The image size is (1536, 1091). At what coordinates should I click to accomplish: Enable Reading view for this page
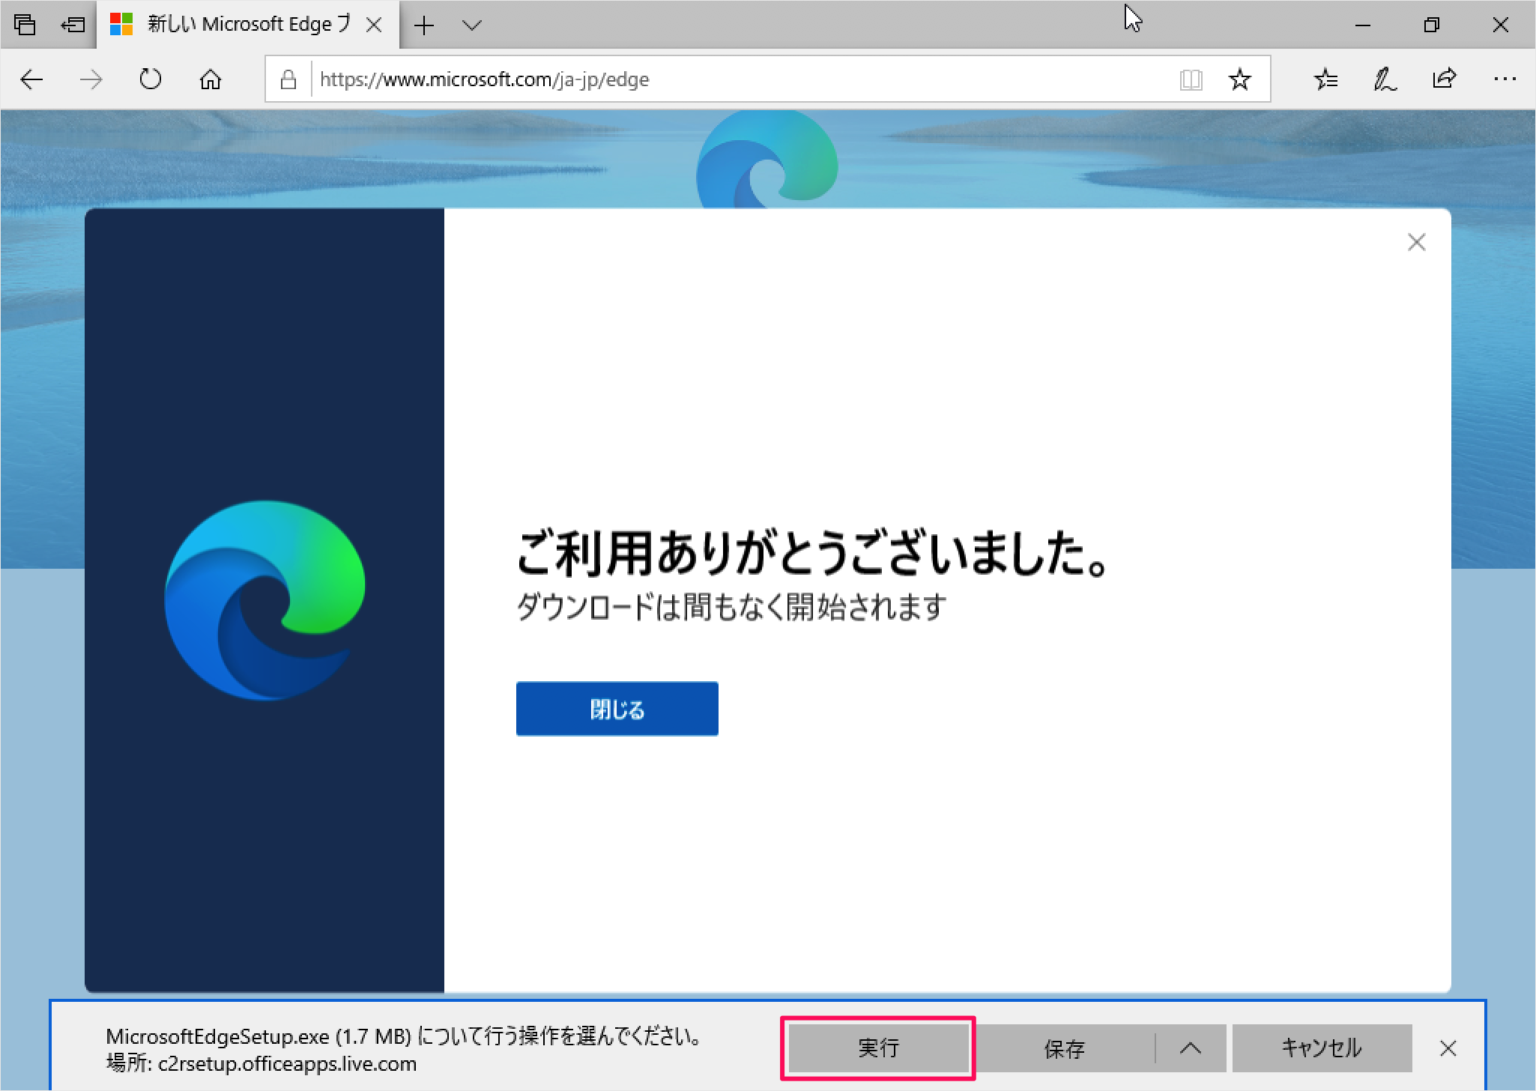[x=1191, y=79]
